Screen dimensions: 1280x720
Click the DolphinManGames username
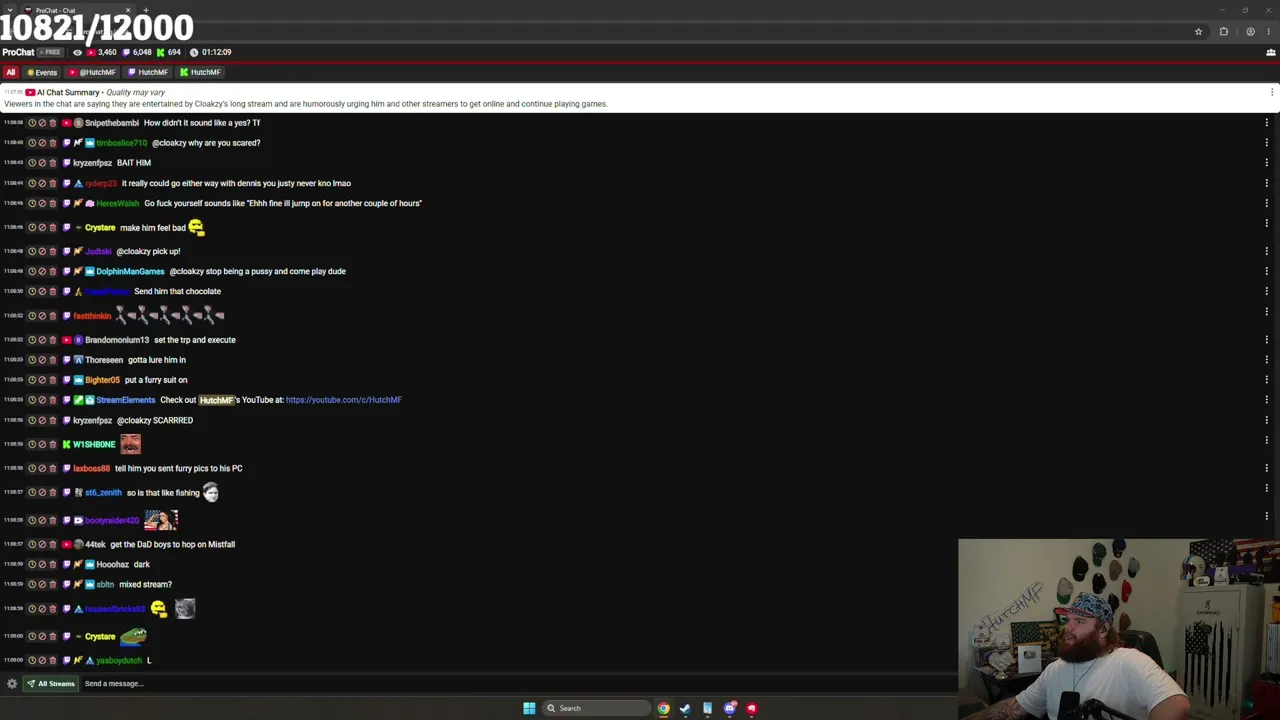130,271
